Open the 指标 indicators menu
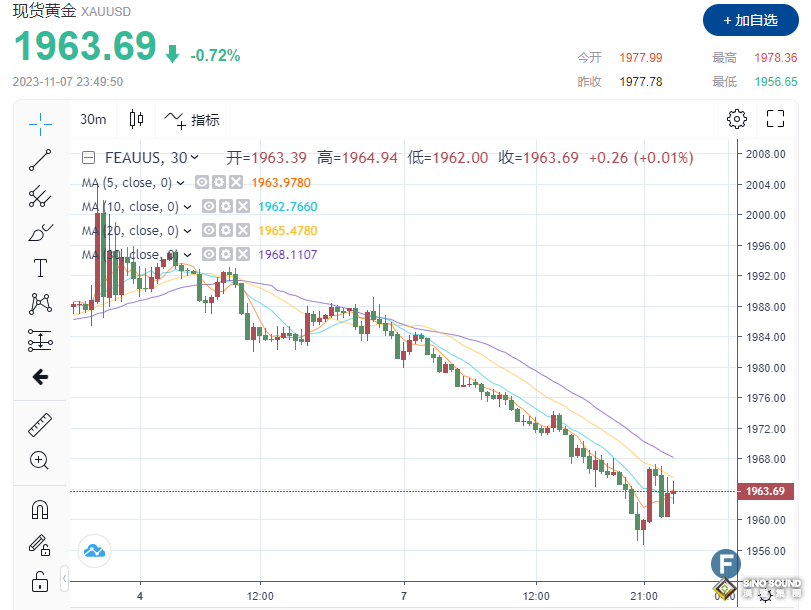The image size is (811, 610). (x=192, y=119)
